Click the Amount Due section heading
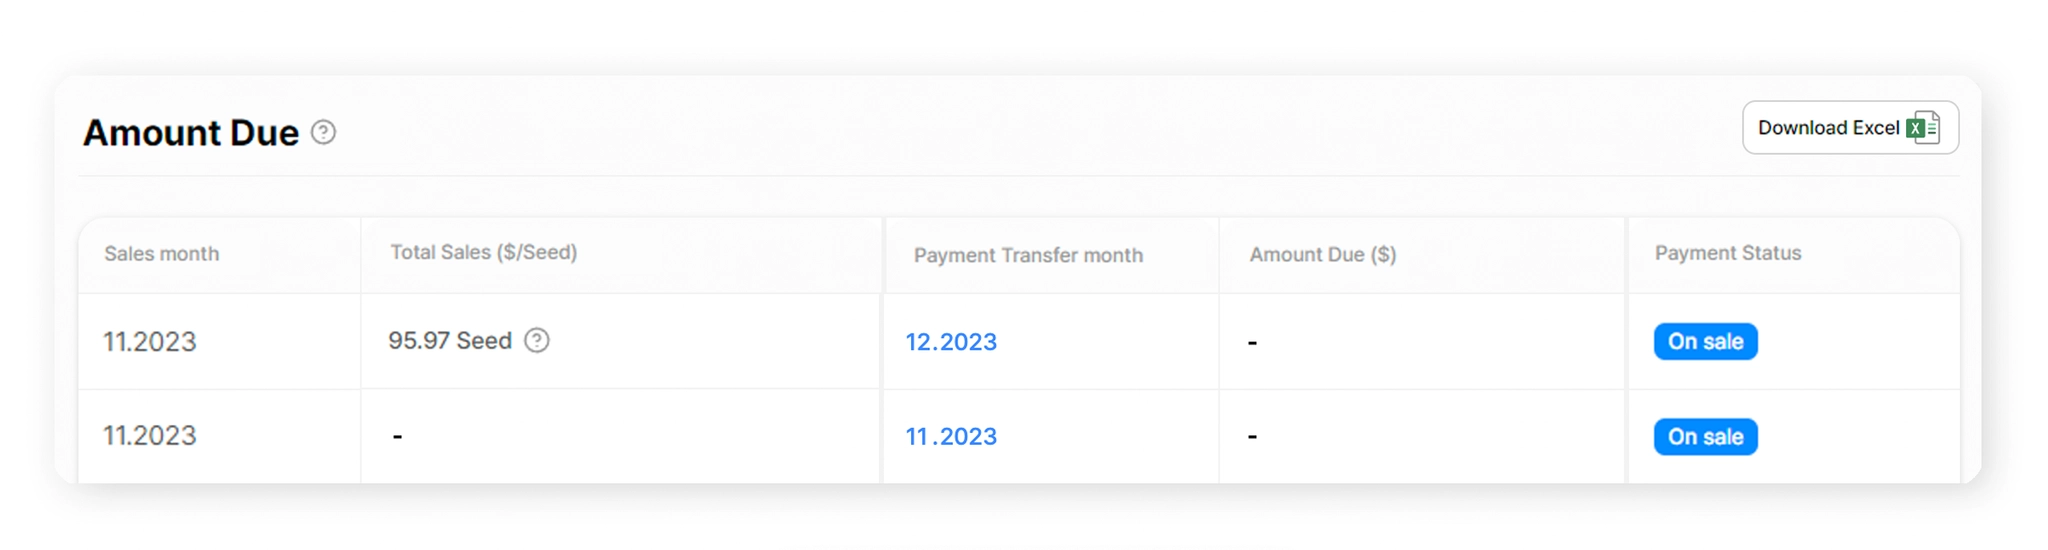 191,133
